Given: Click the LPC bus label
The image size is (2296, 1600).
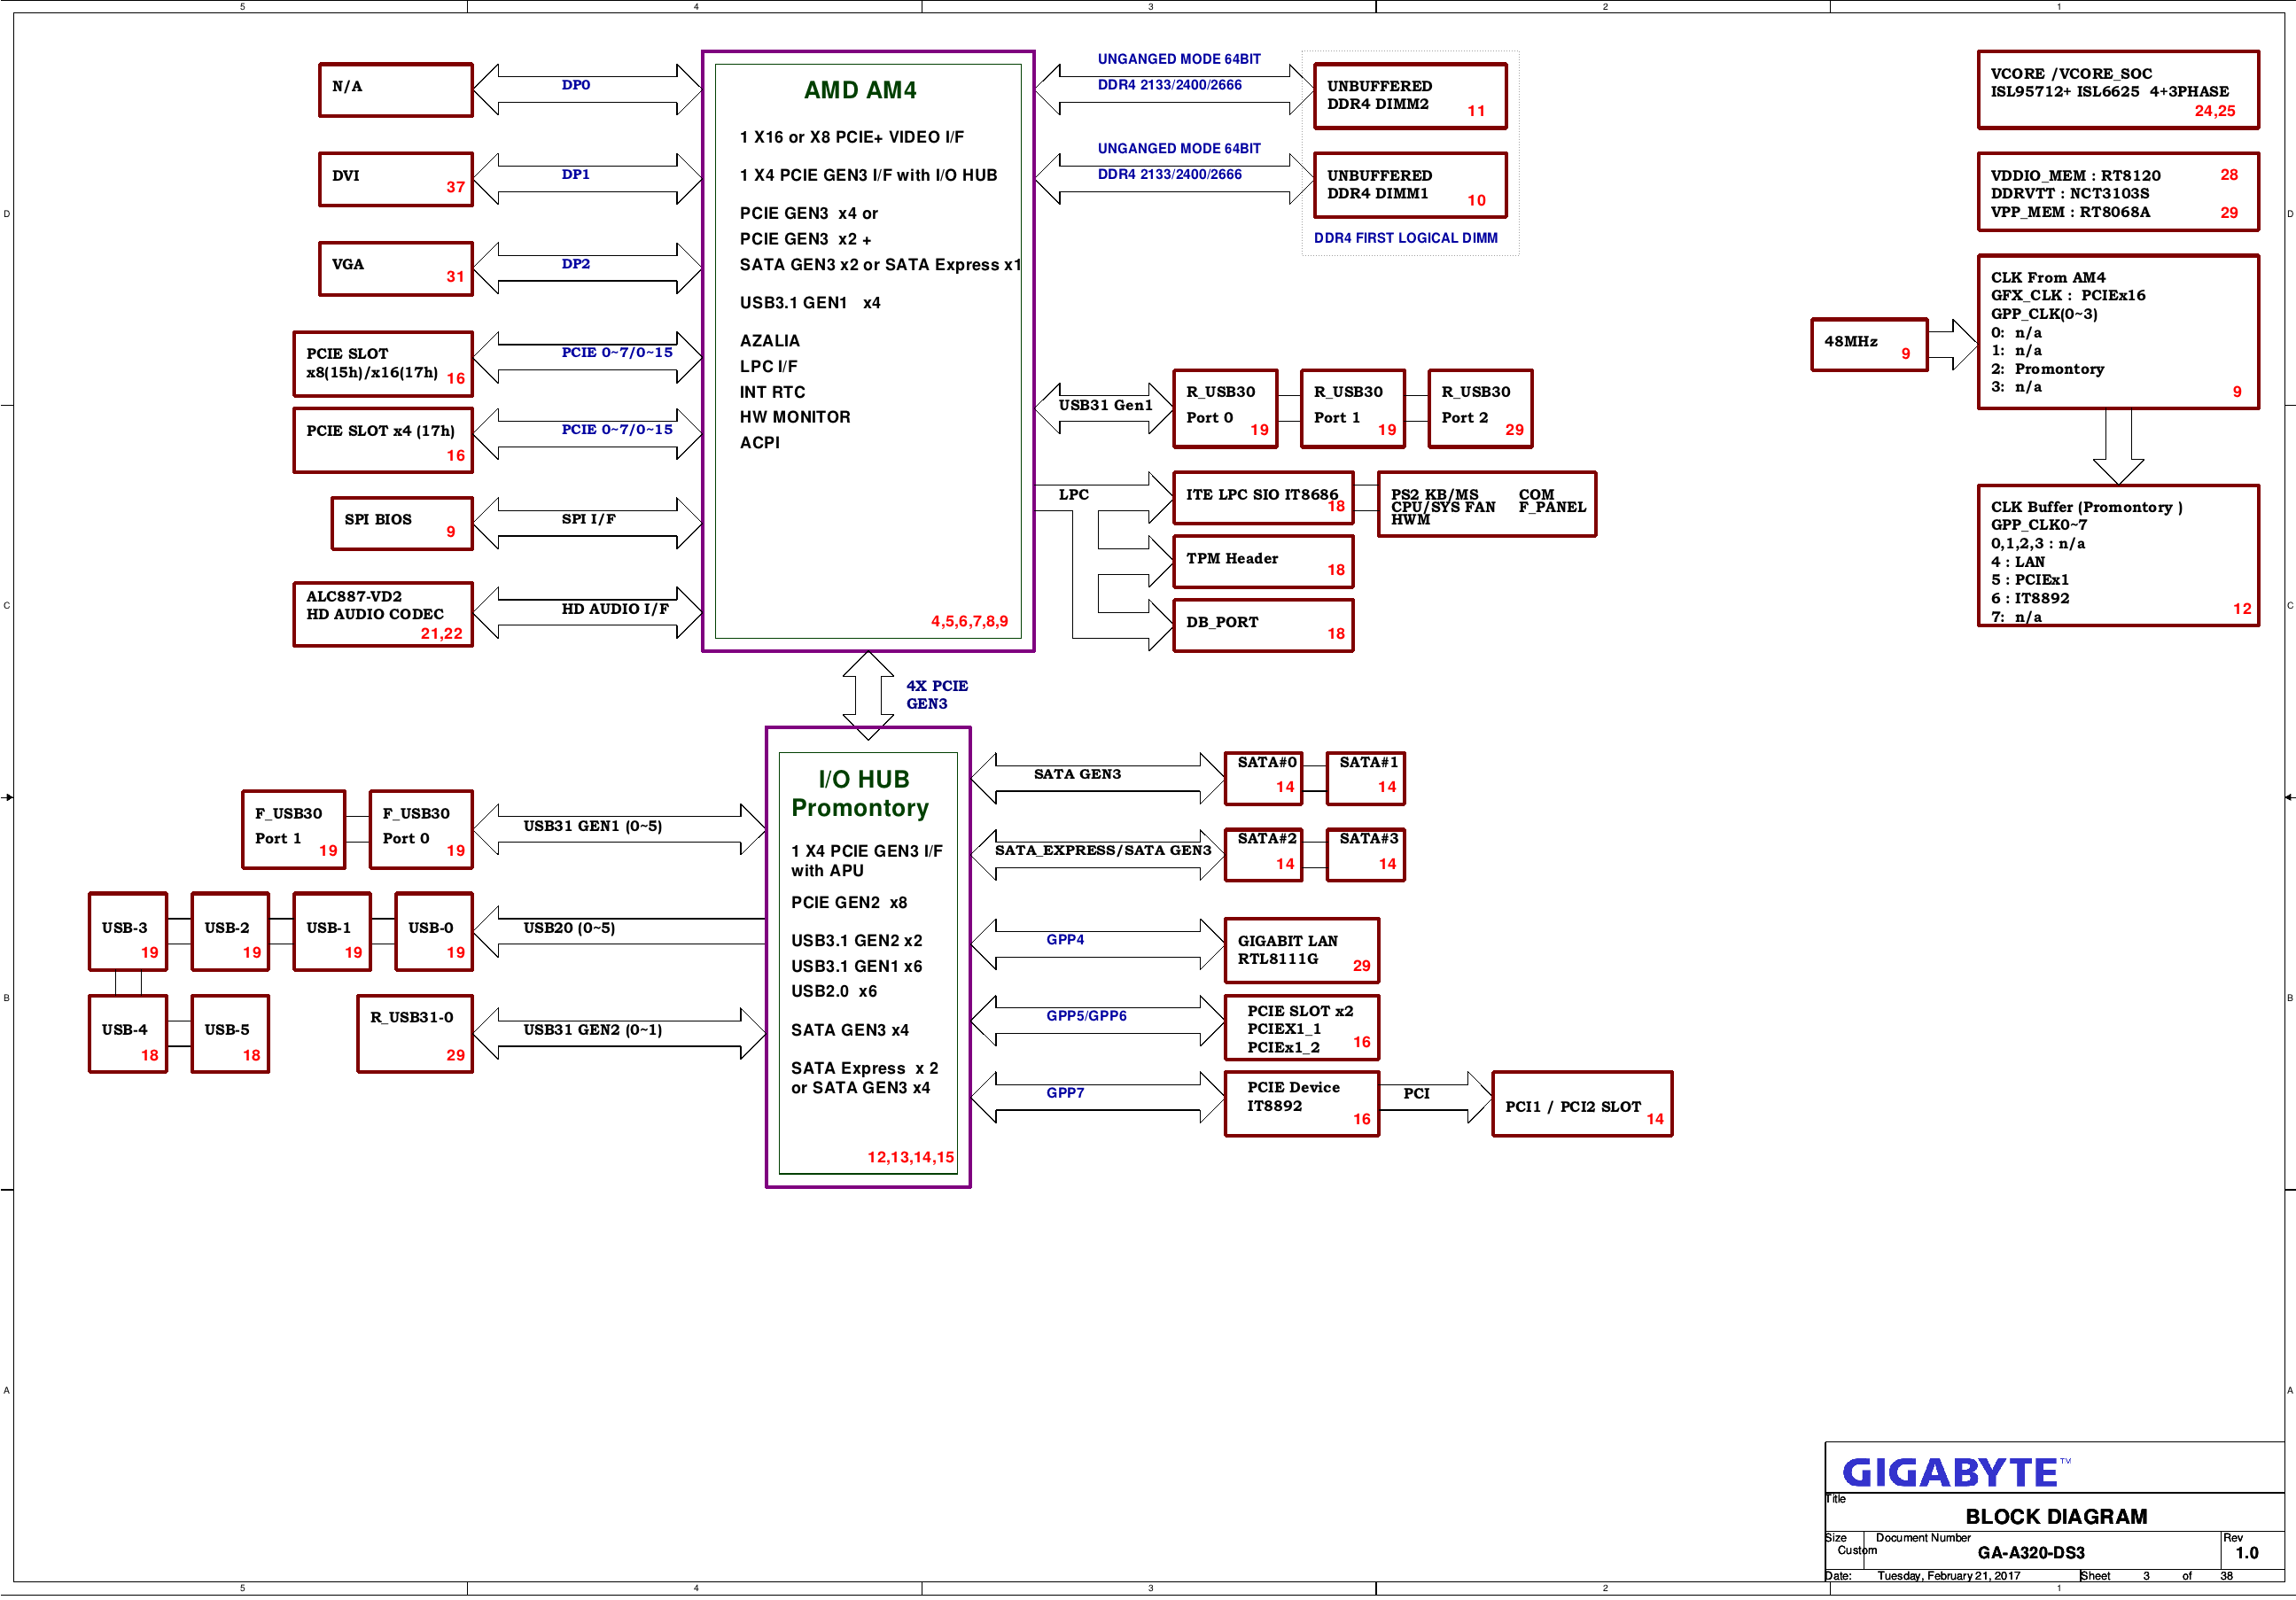Looking at the screenshot, I should coord(1074,494).
